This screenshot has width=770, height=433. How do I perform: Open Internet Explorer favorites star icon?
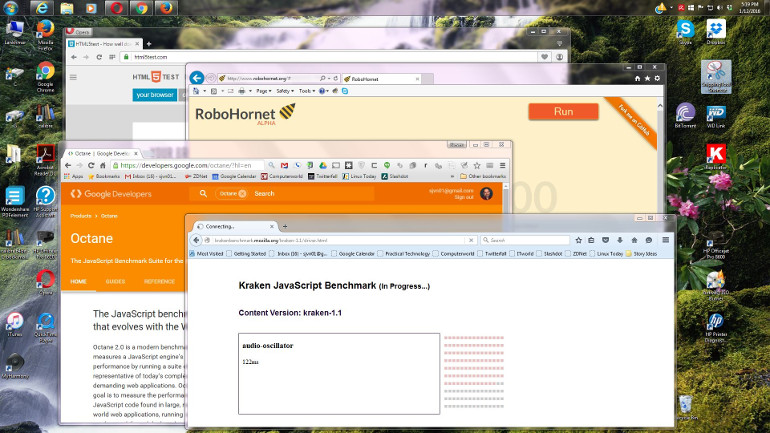pos(647,78)
